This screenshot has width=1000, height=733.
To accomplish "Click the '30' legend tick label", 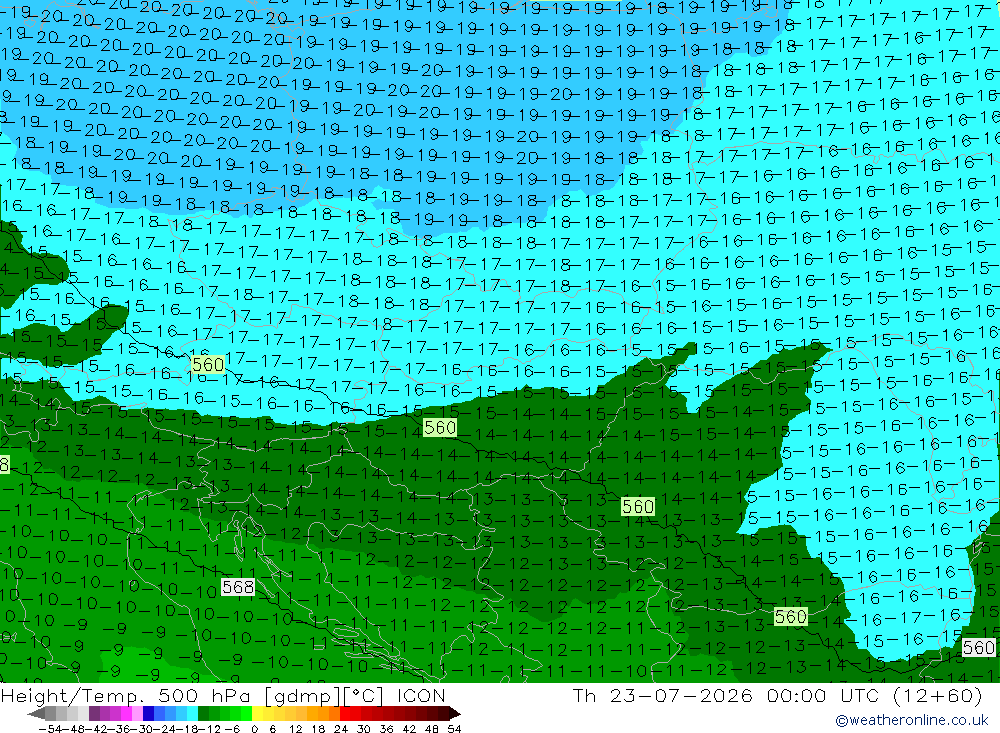I will click(x=364, y=729).
